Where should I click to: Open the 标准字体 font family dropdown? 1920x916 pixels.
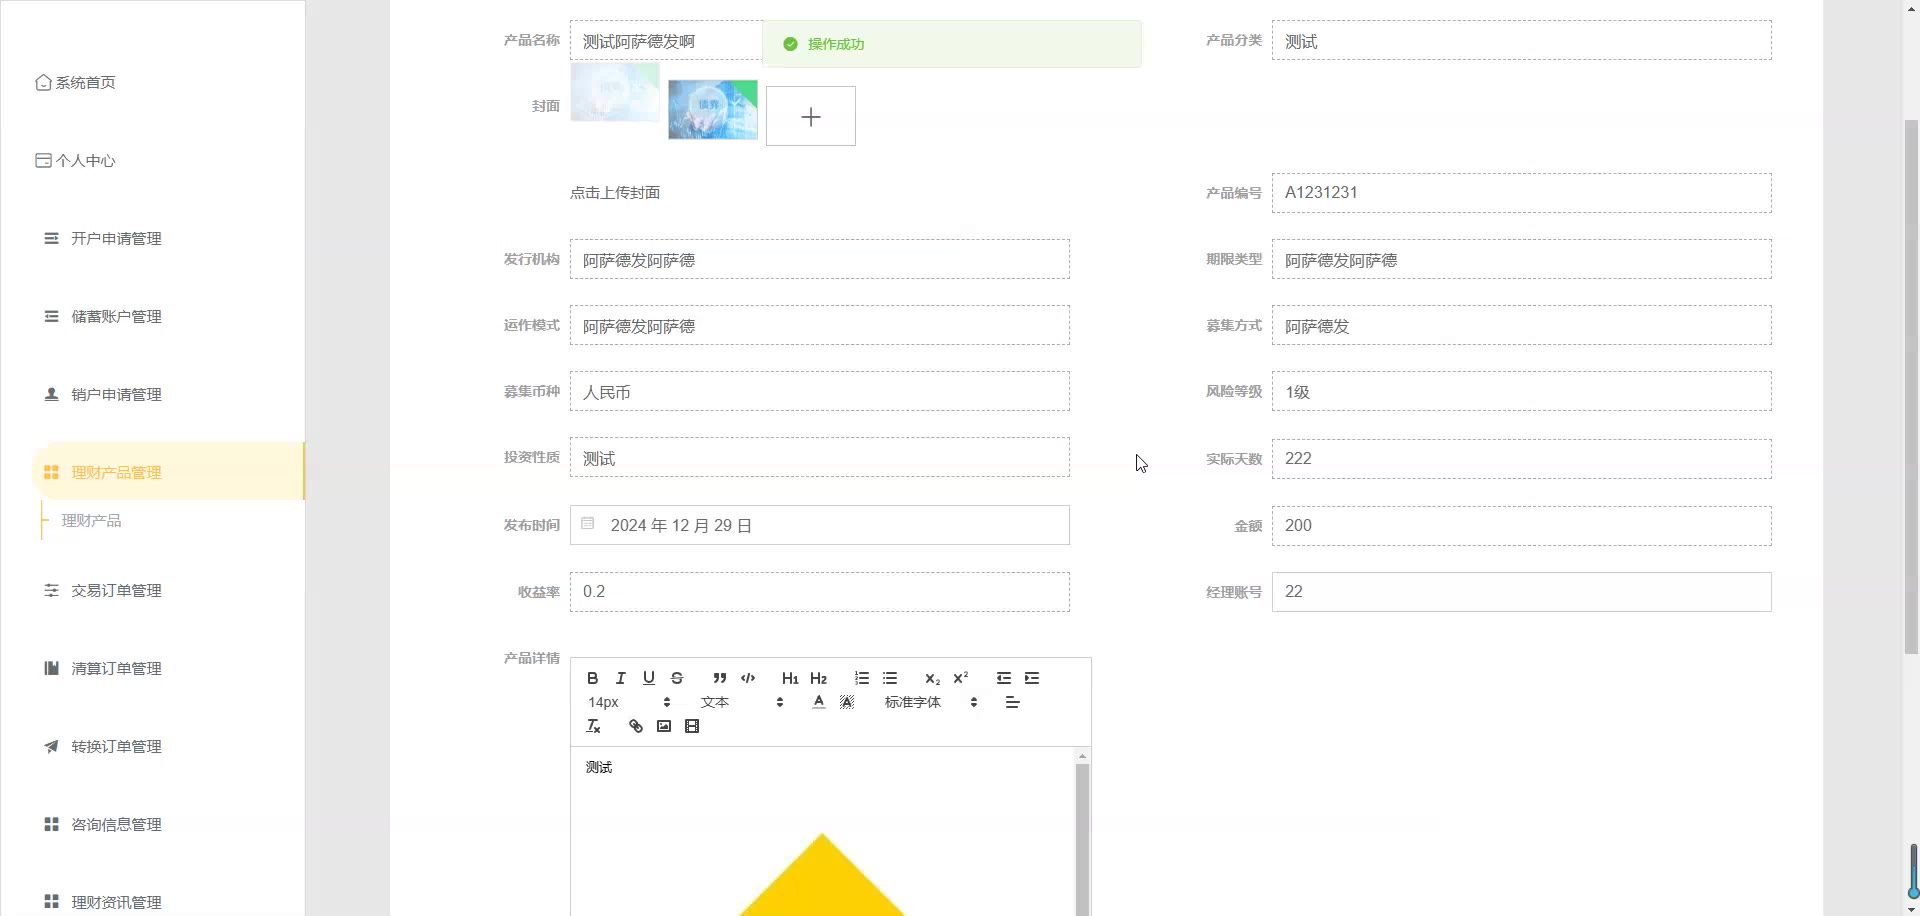pyautogui.click(x=931, y=702)
